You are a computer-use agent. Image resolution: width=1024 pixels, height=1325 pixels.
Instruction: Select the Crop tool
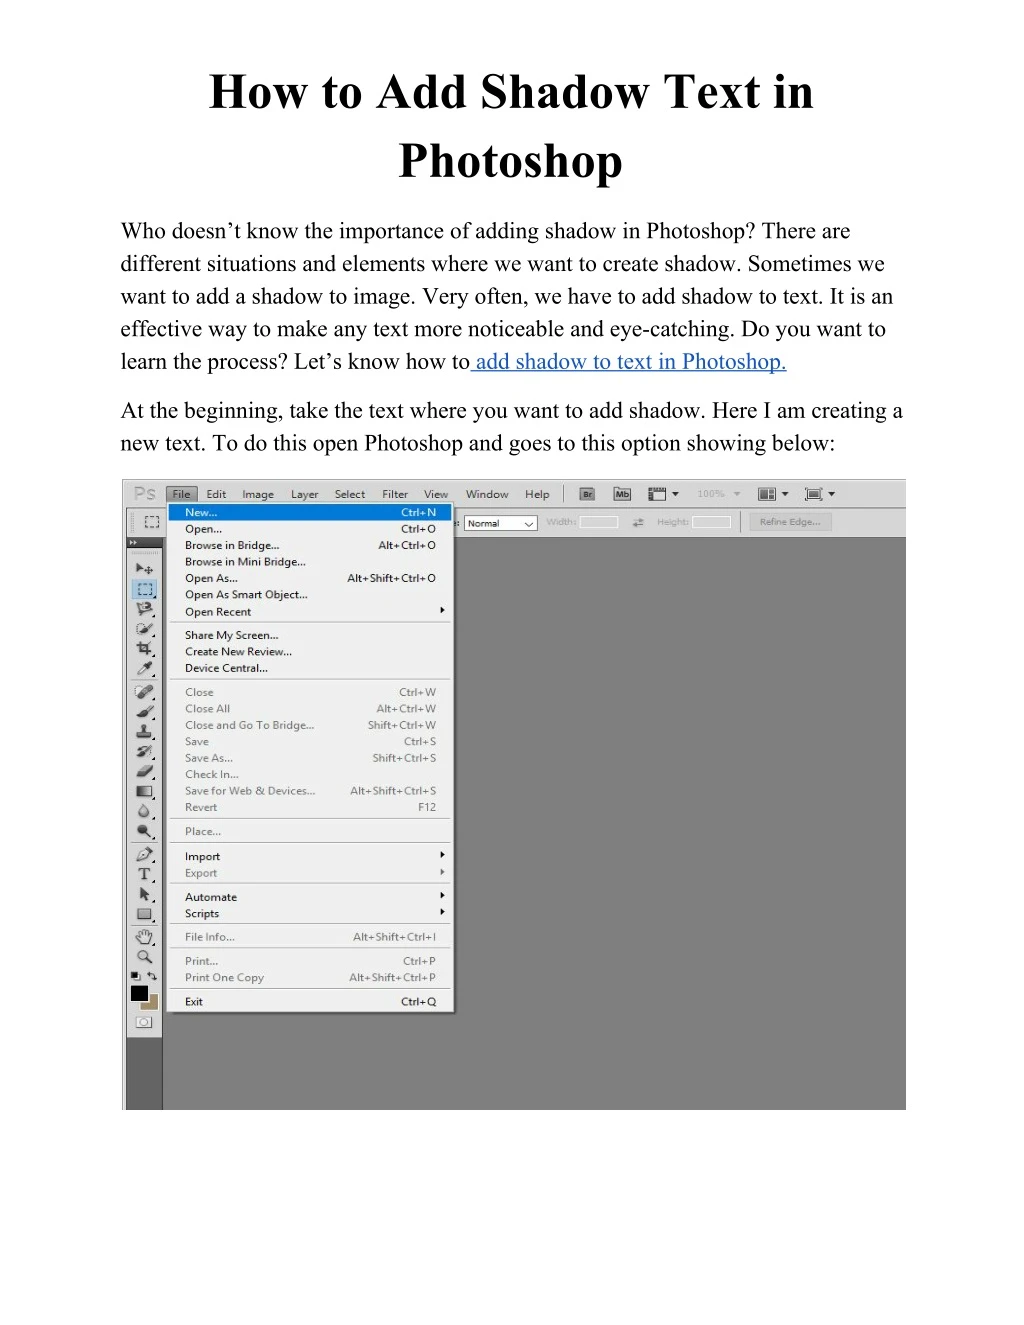click(x=144, y=649)
